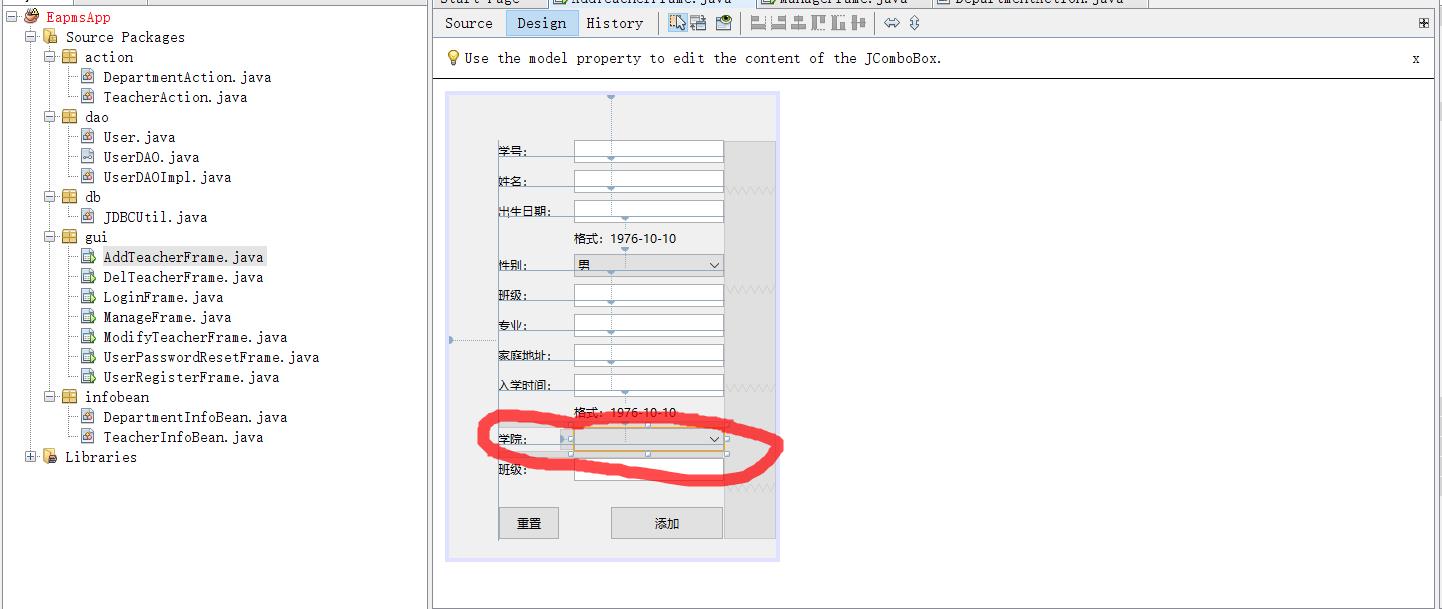The image size is (1442, 609).
Task: Click the 专业 text field
Action: tap(649, 325)
